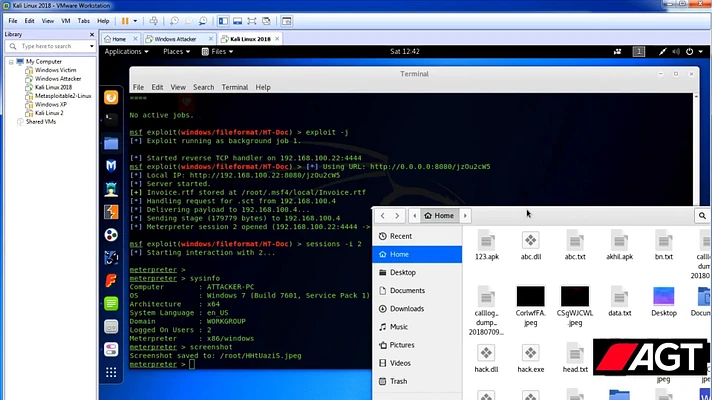712x400 pixels.
Task: Select Windows Victim in the library
Action: (x=55, y=70)
